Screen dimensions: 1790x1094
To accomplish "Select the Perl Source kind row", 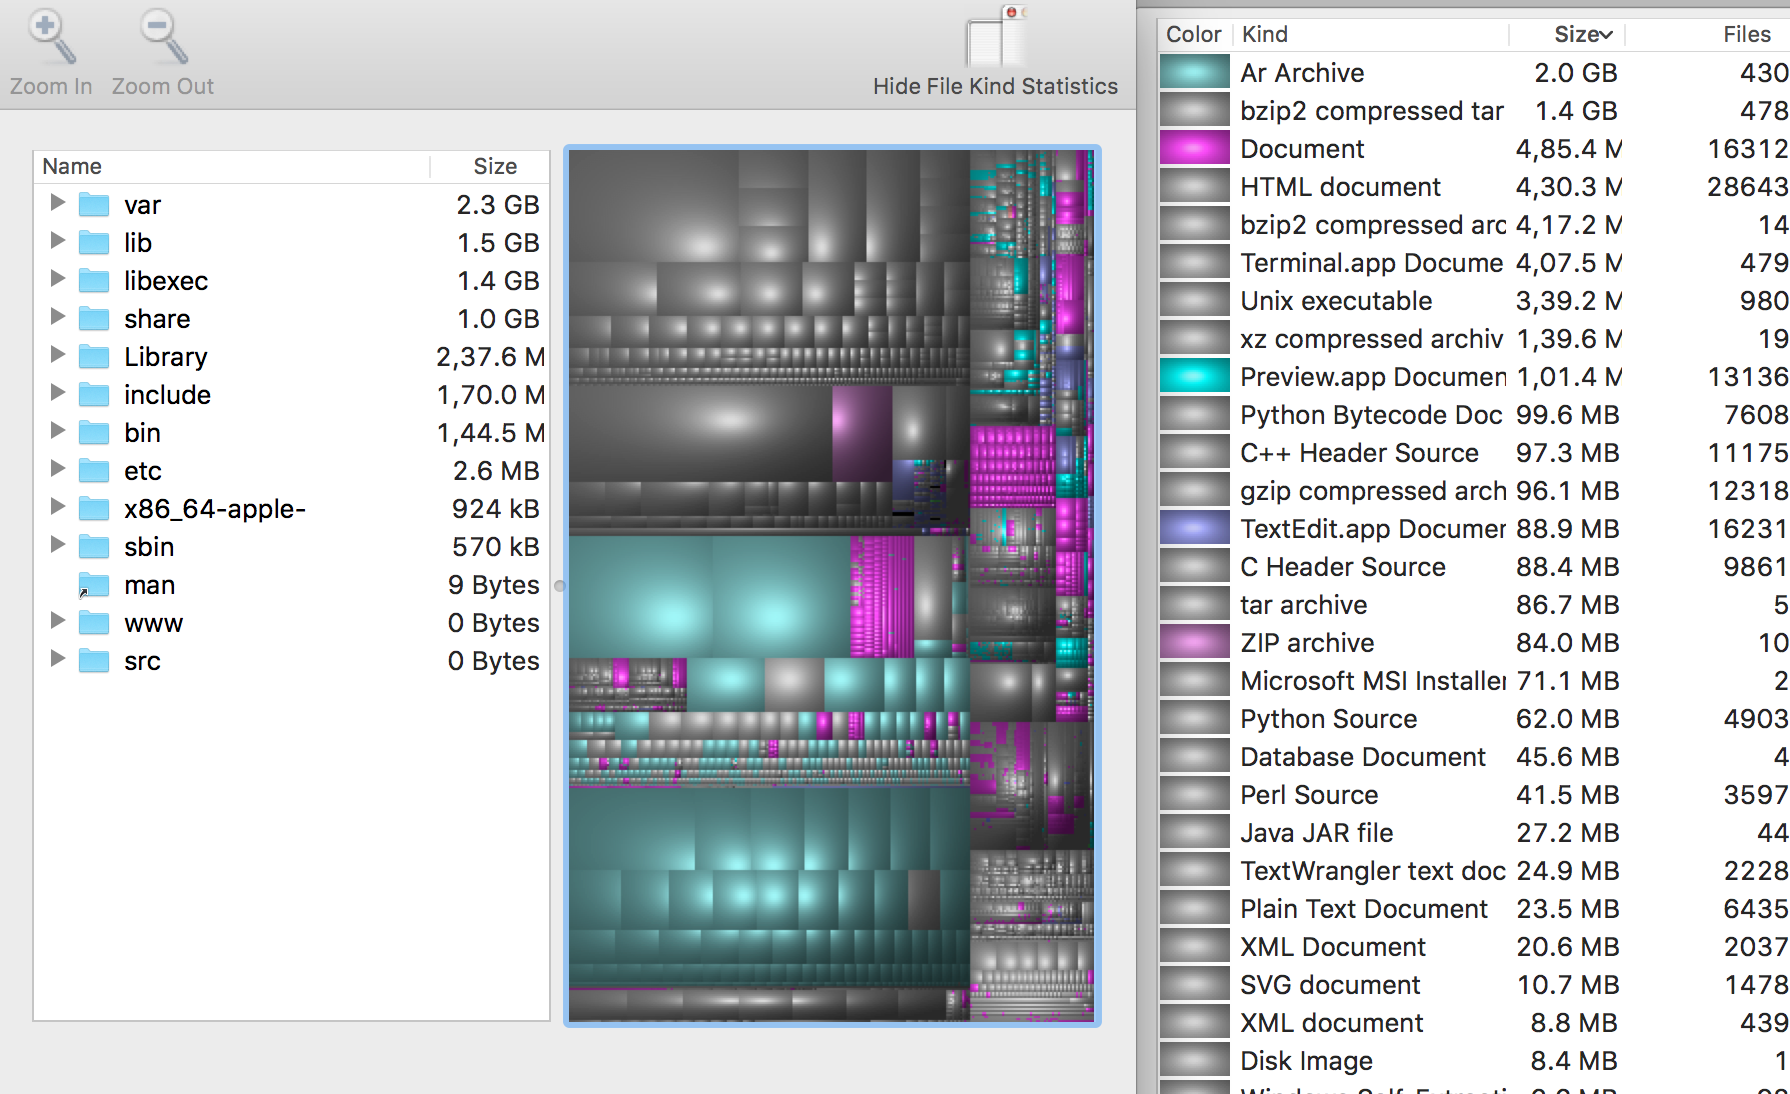I will pyautogui.click(x=1474, y=794).
